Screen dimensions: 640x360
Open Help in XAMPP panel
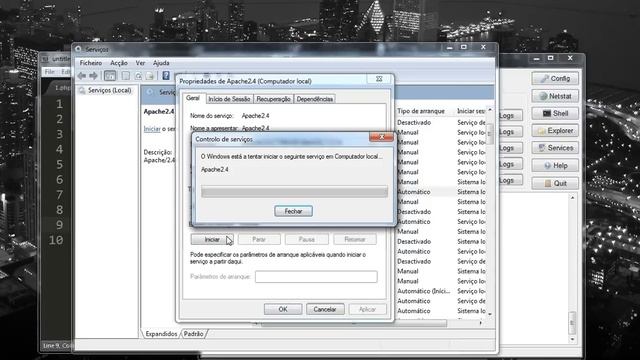[555, 165]
